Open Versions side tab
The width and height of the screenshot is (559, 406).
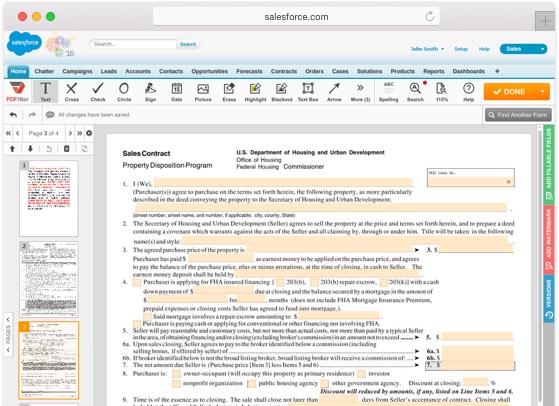[x=549, y=299]
